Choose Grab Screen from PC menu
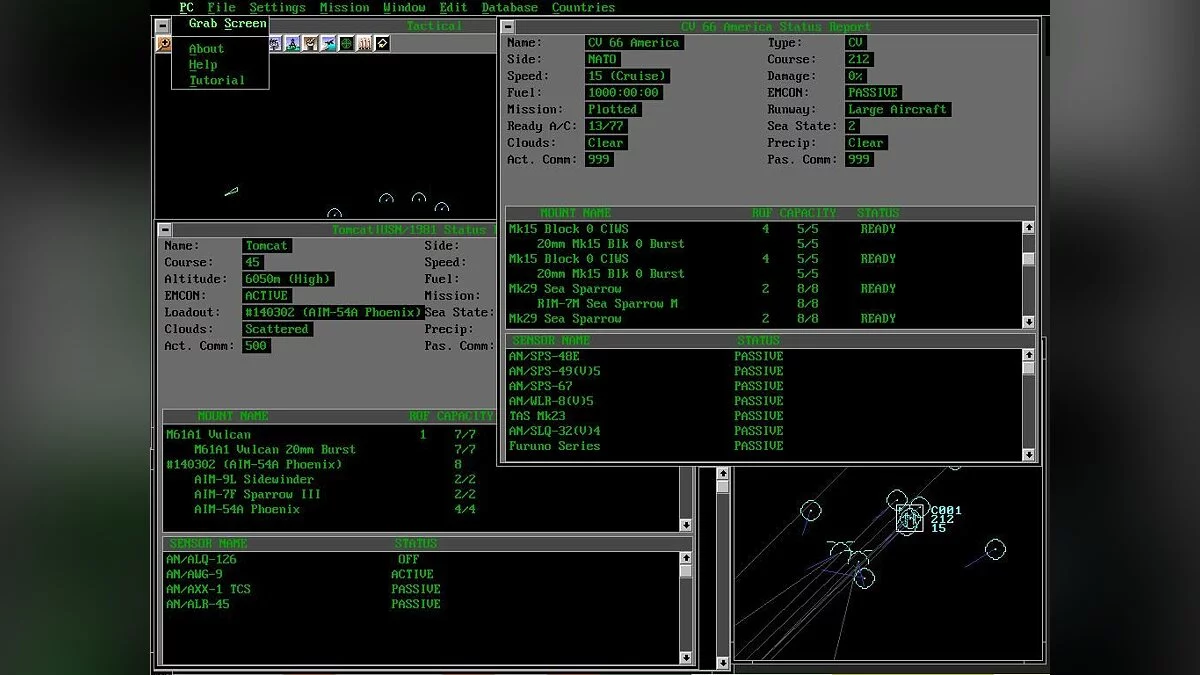The height and width of the screenshot is (675, 1200). 227,23
